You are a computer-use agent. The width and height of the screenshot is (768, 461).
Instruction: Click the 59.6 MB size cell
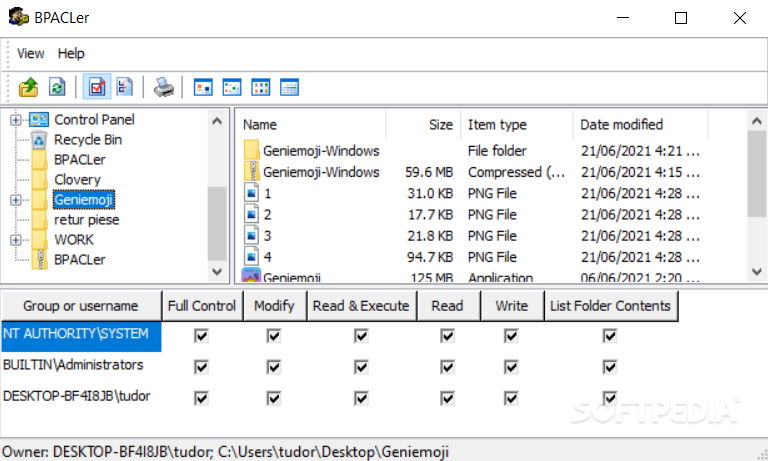point(429,172)
